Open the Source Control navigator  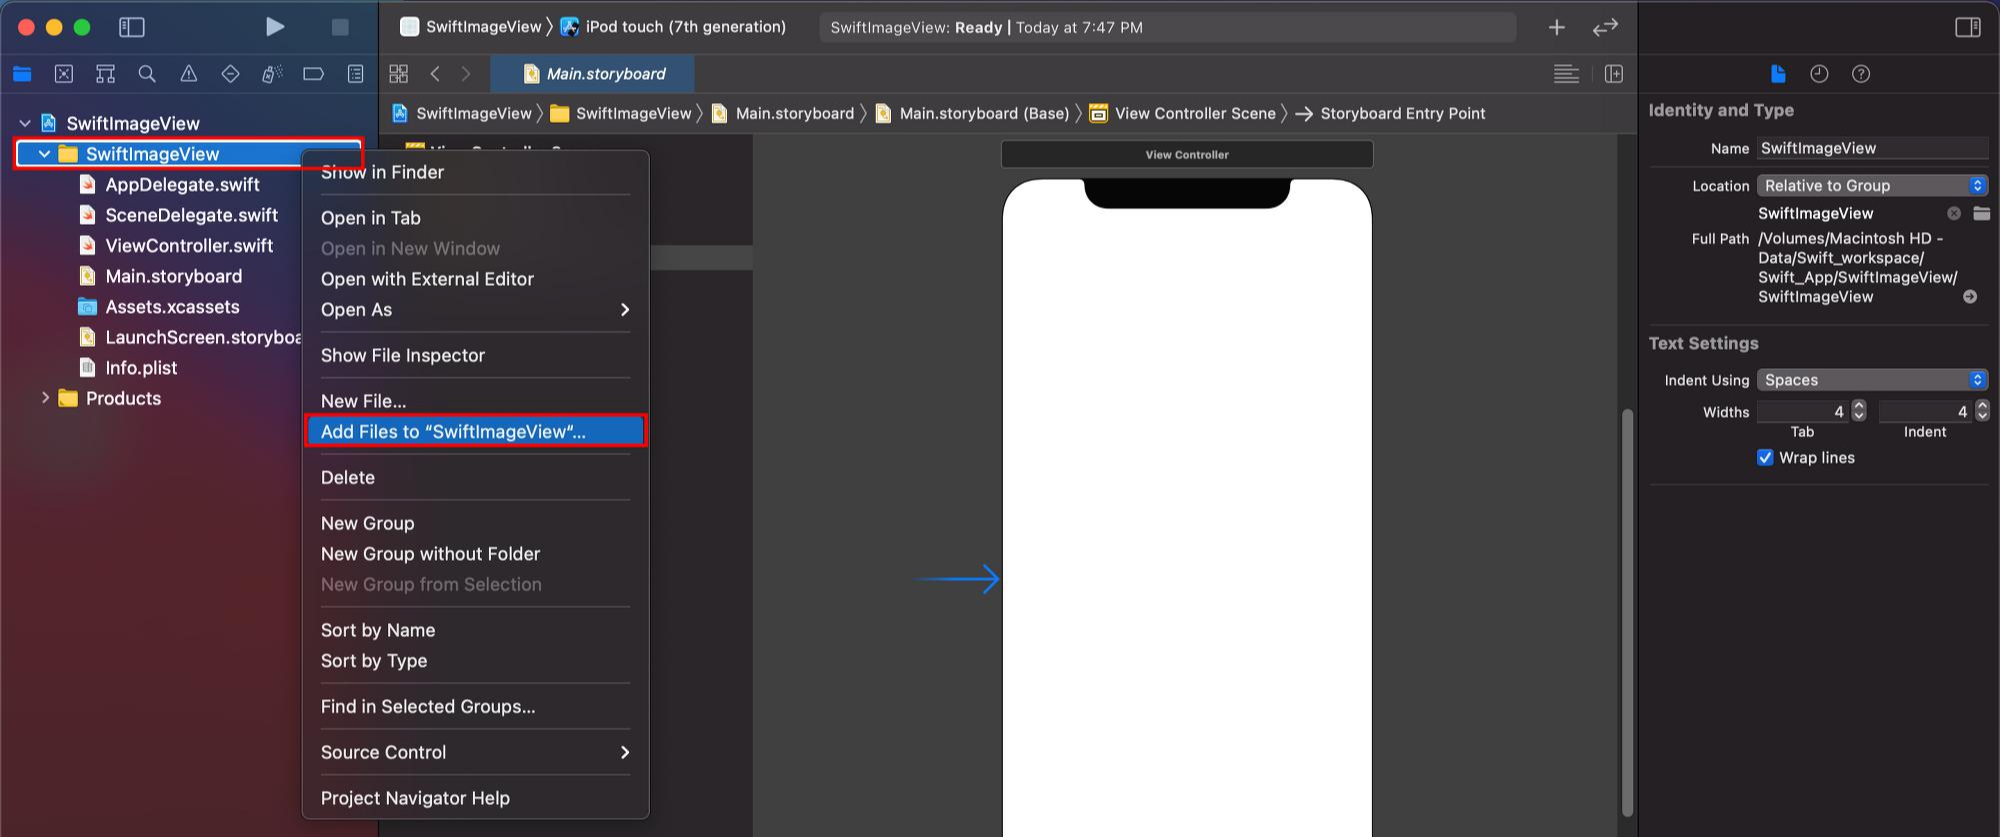point(64,74)
